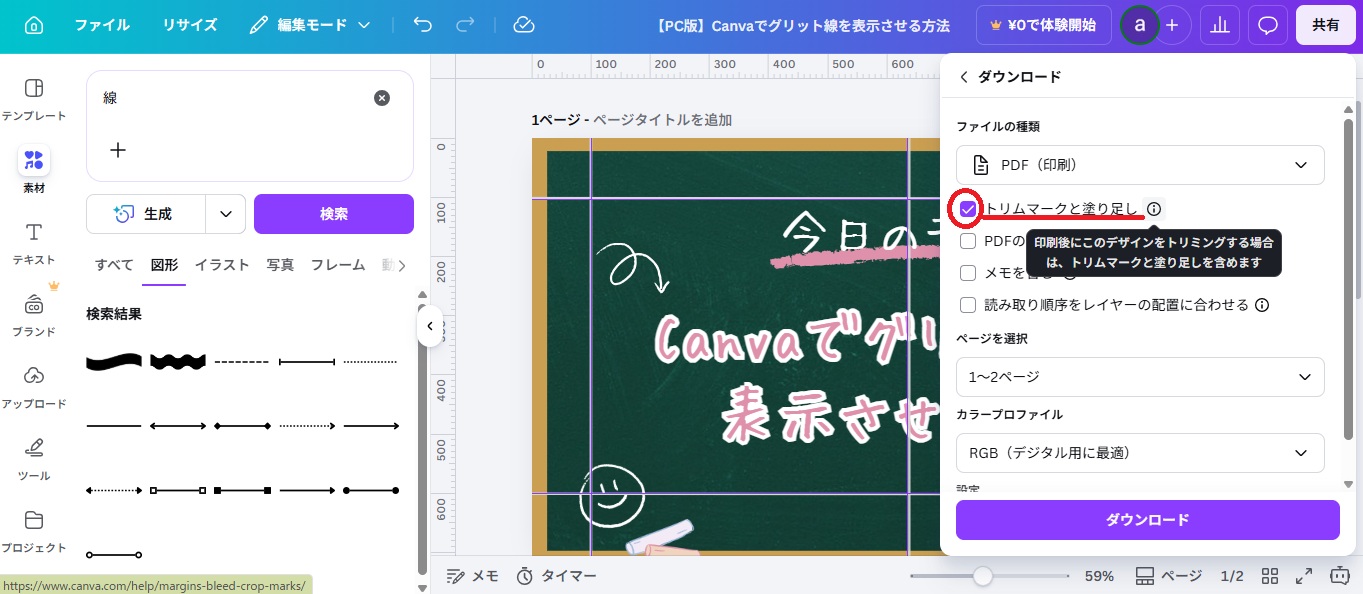
Task: Click the purple 検索 button
Action: (x=334, y=214)
